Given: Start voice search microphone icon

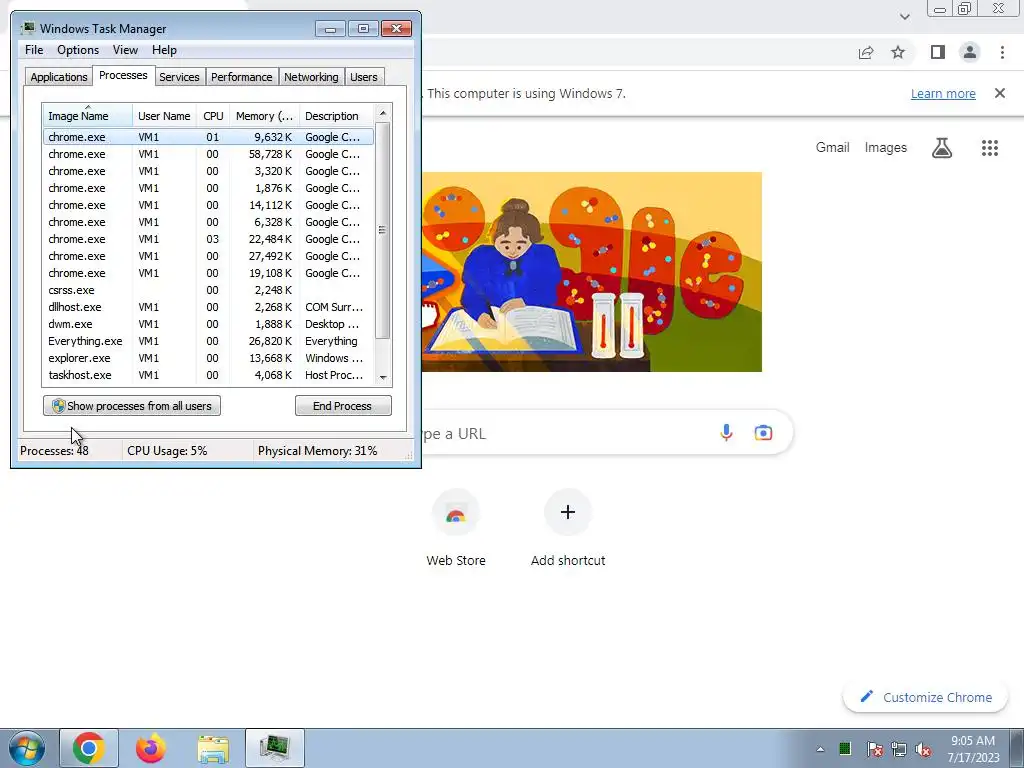Looking at the screenshot, I should pyautogui.click(x=726, y=432).
